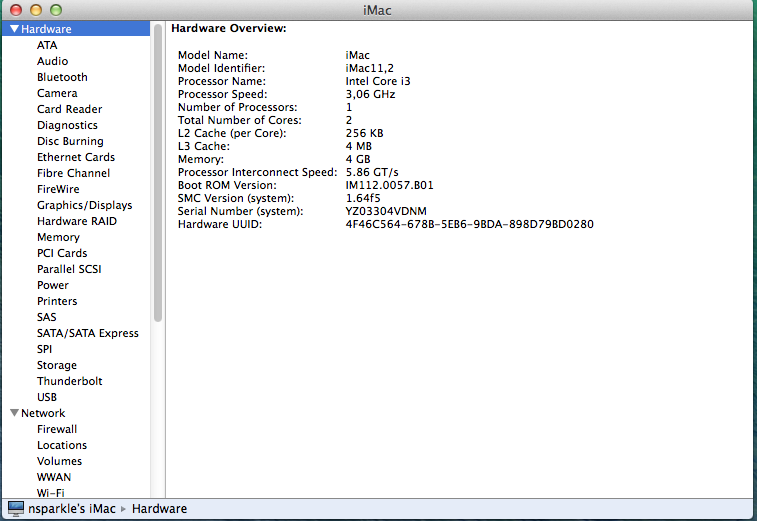757x521 pixels.
Task: Select the Bluetooth sidebar item
Action: click(62, 77)
